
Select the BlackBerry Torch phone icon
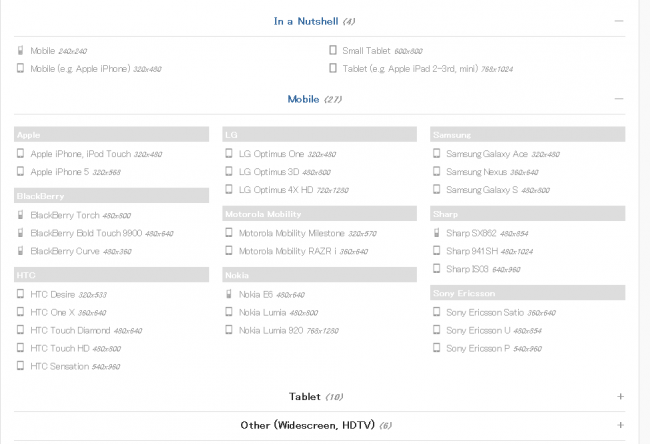20,215
